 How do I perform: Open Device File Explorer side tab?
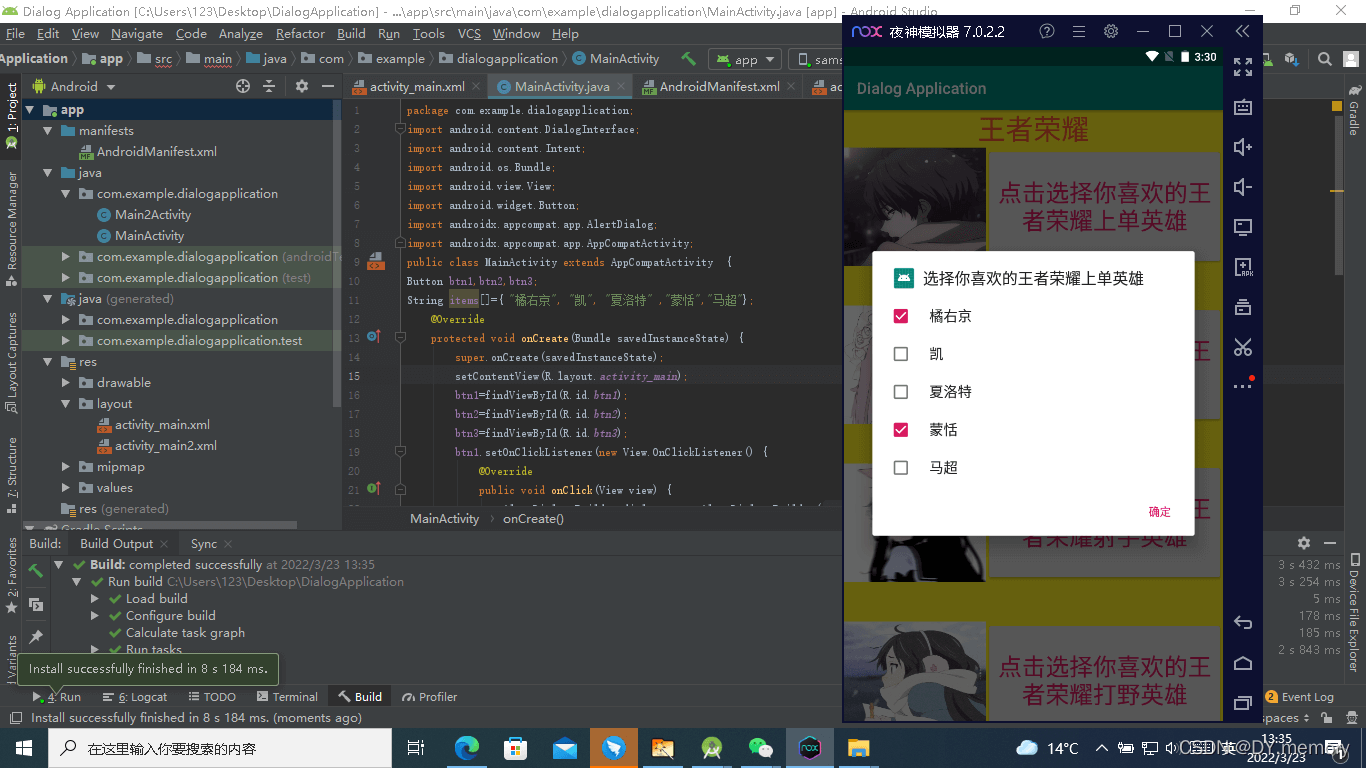[1355, 611]
